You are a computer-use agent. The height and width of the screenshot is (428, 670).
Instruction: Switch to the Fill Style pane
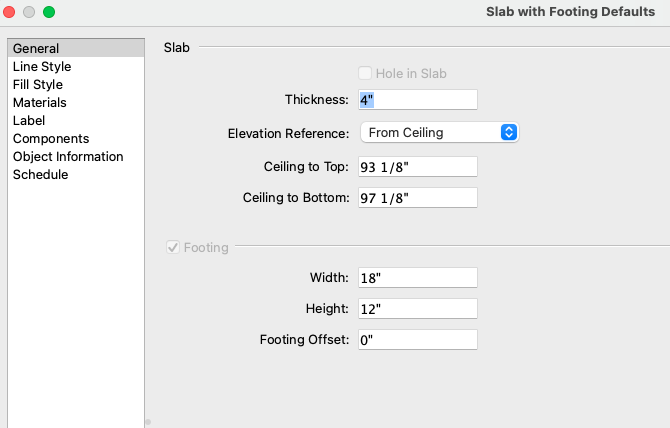pos(38,84)
